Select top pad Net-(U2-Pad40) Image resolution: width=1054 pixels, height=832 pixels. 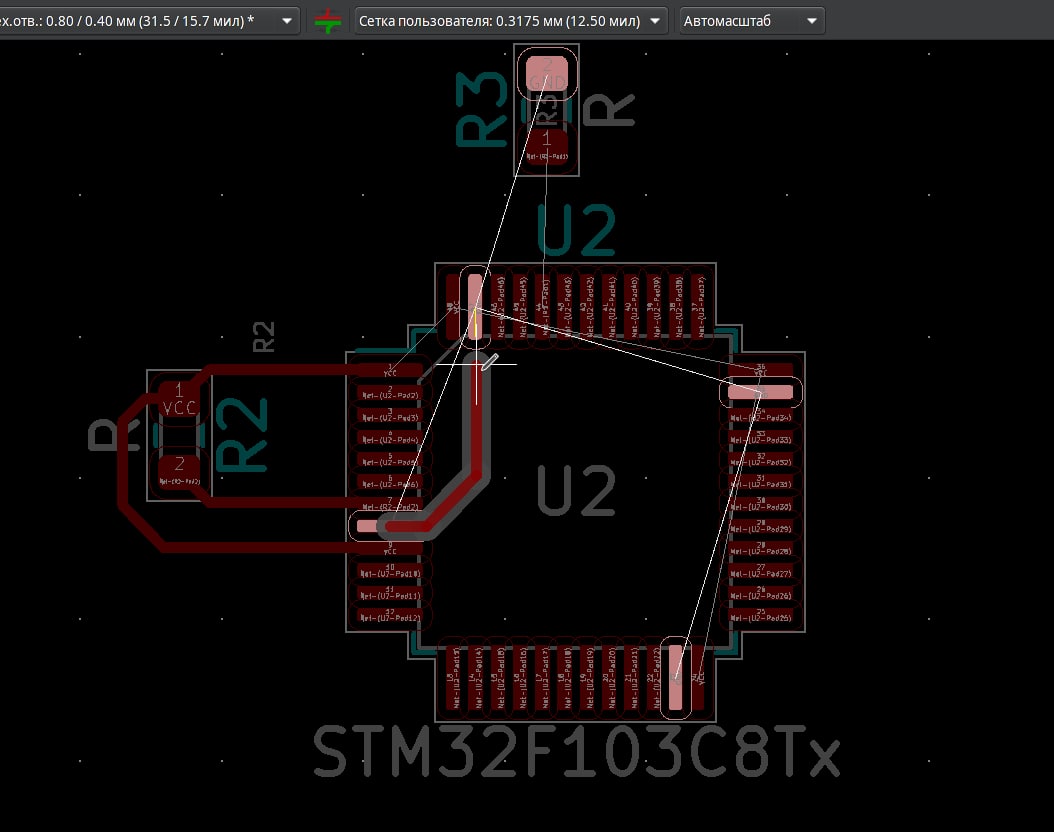(632, 306)
